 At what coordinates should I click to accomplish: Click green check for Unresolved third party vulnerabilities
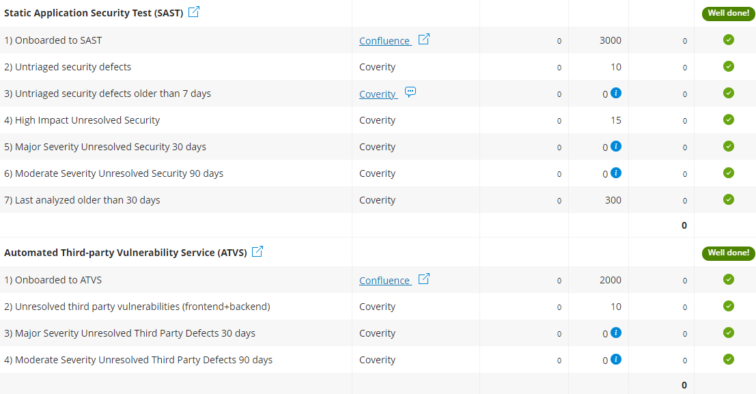[729, 306]
